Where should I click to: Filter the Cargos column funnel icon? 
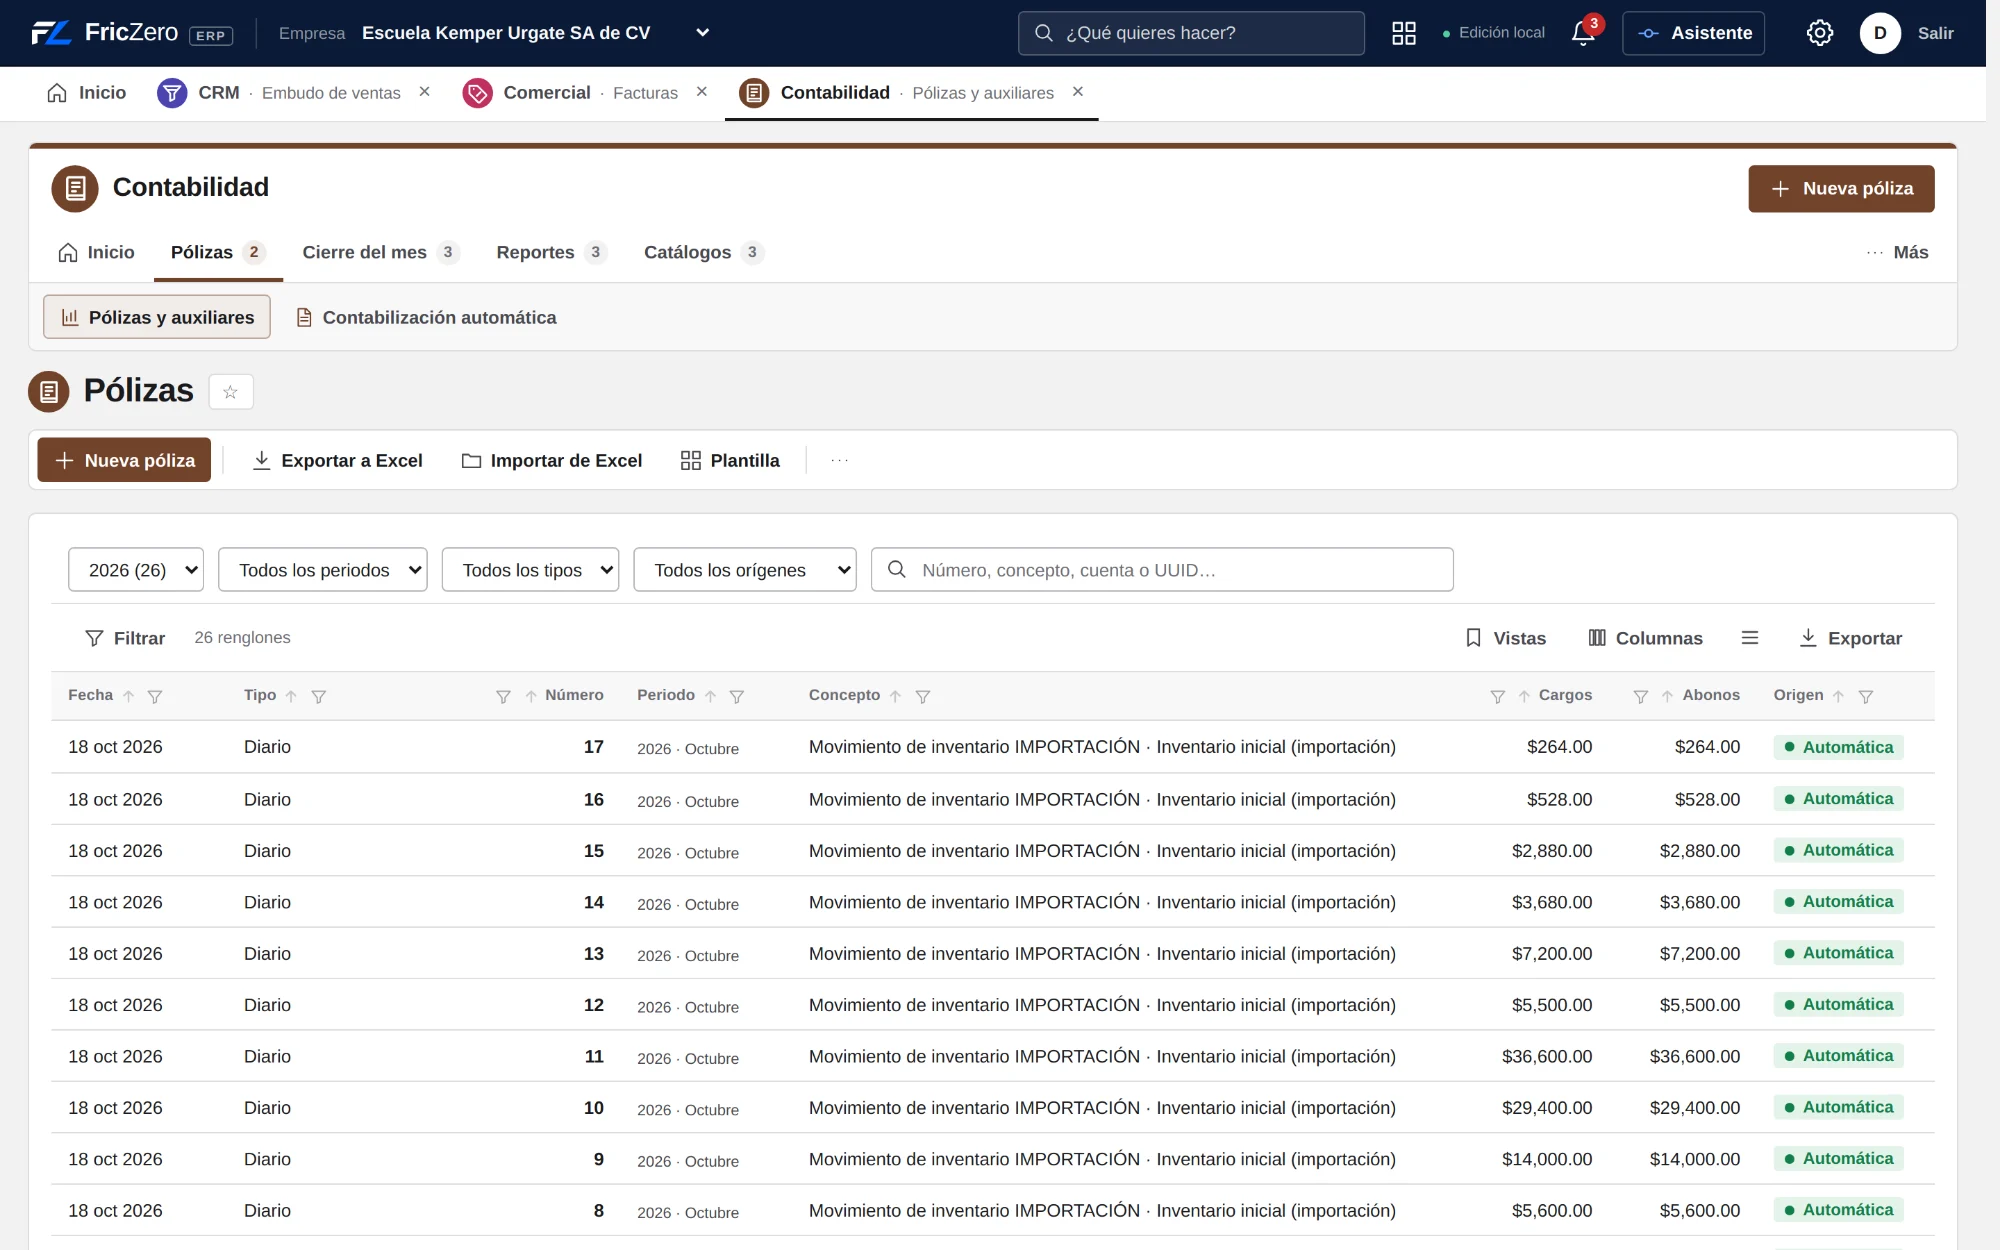[x=1497, y=696]
